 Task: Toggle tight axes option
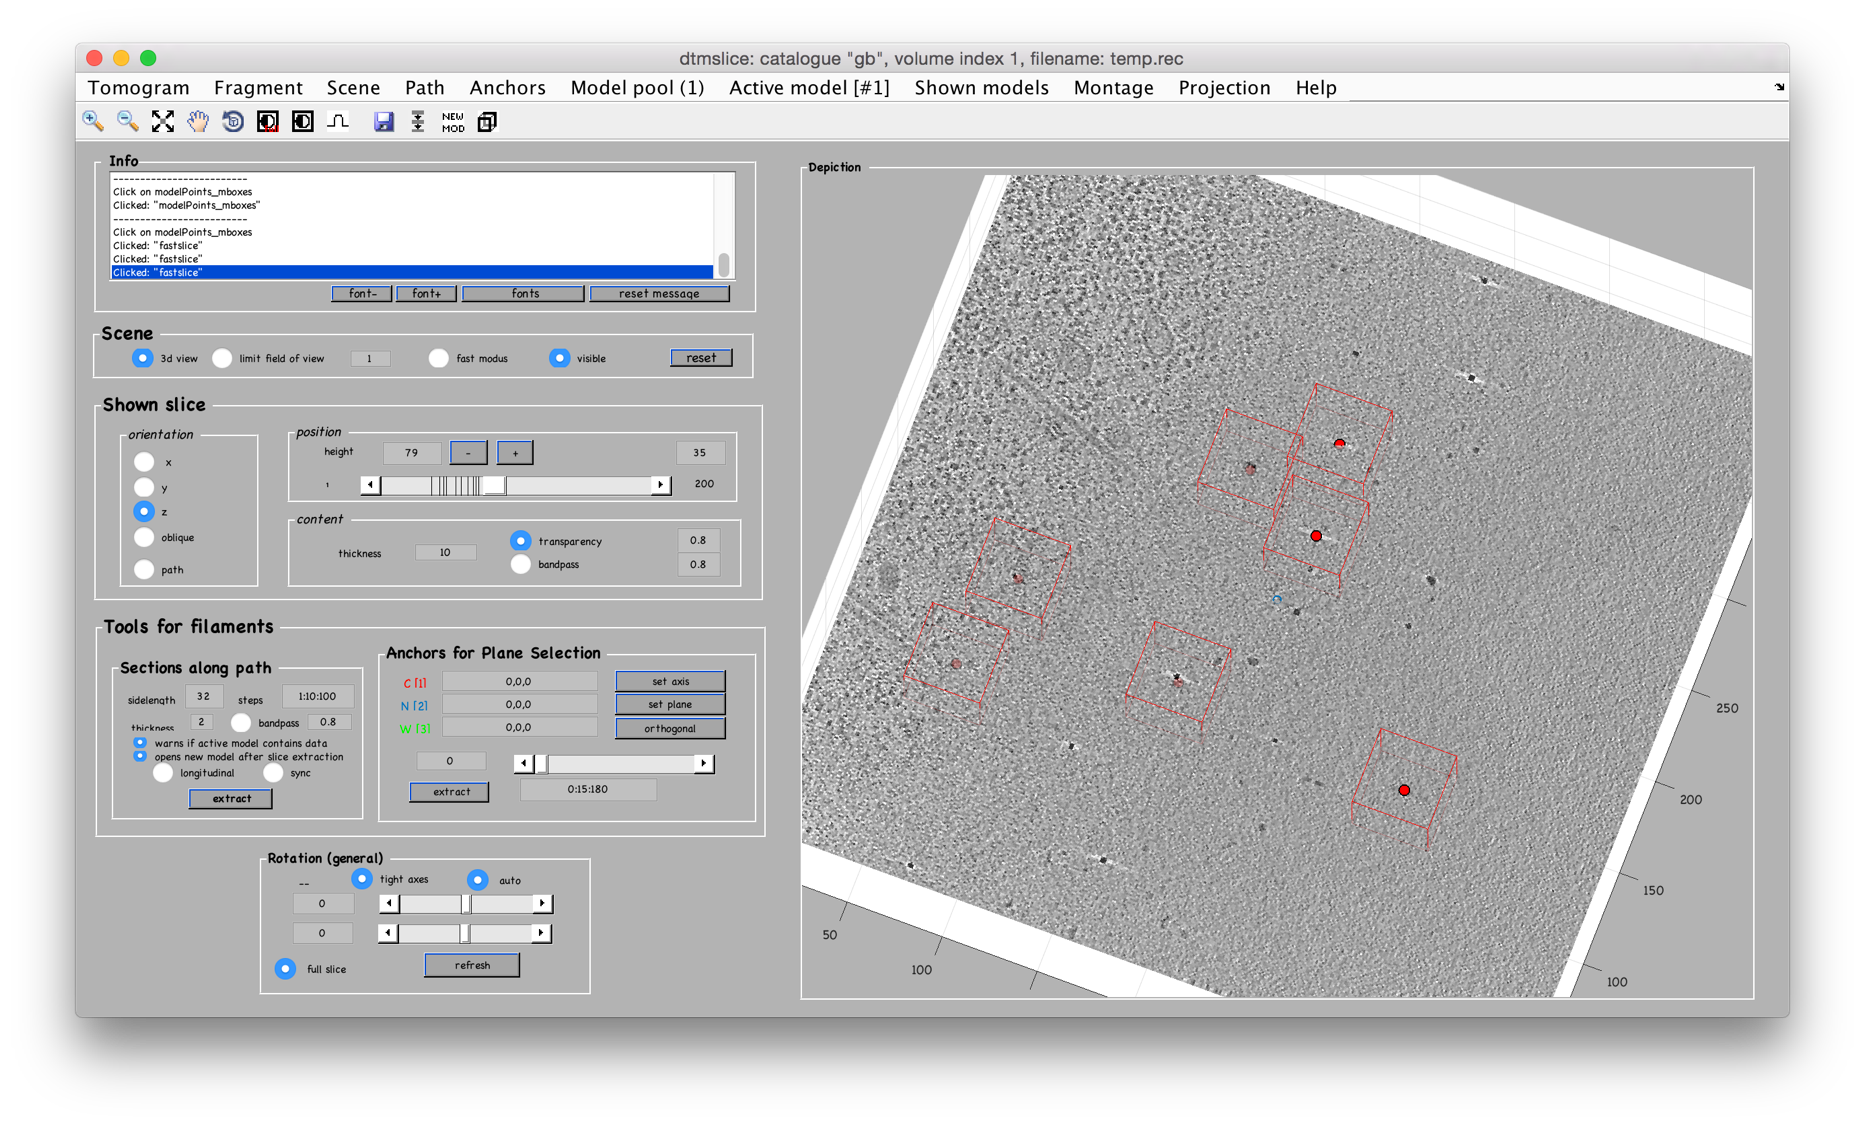(x=362, y=879)
